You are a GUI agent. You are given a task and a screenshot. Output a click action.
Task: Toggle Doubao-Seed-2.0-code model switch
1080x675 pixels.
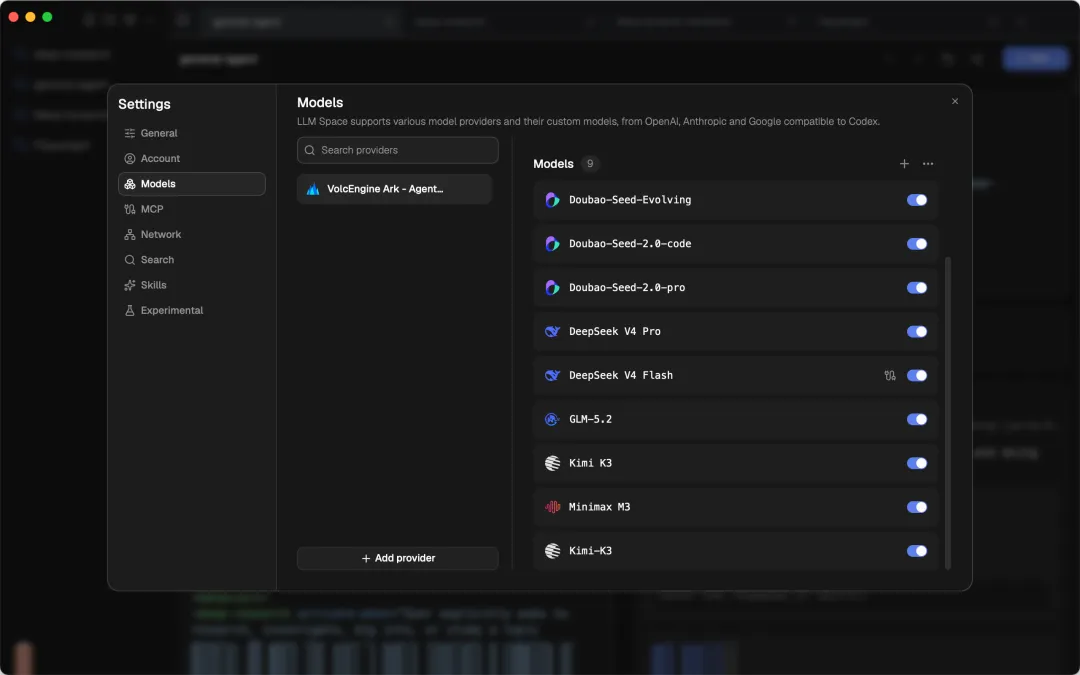[917, 244]
